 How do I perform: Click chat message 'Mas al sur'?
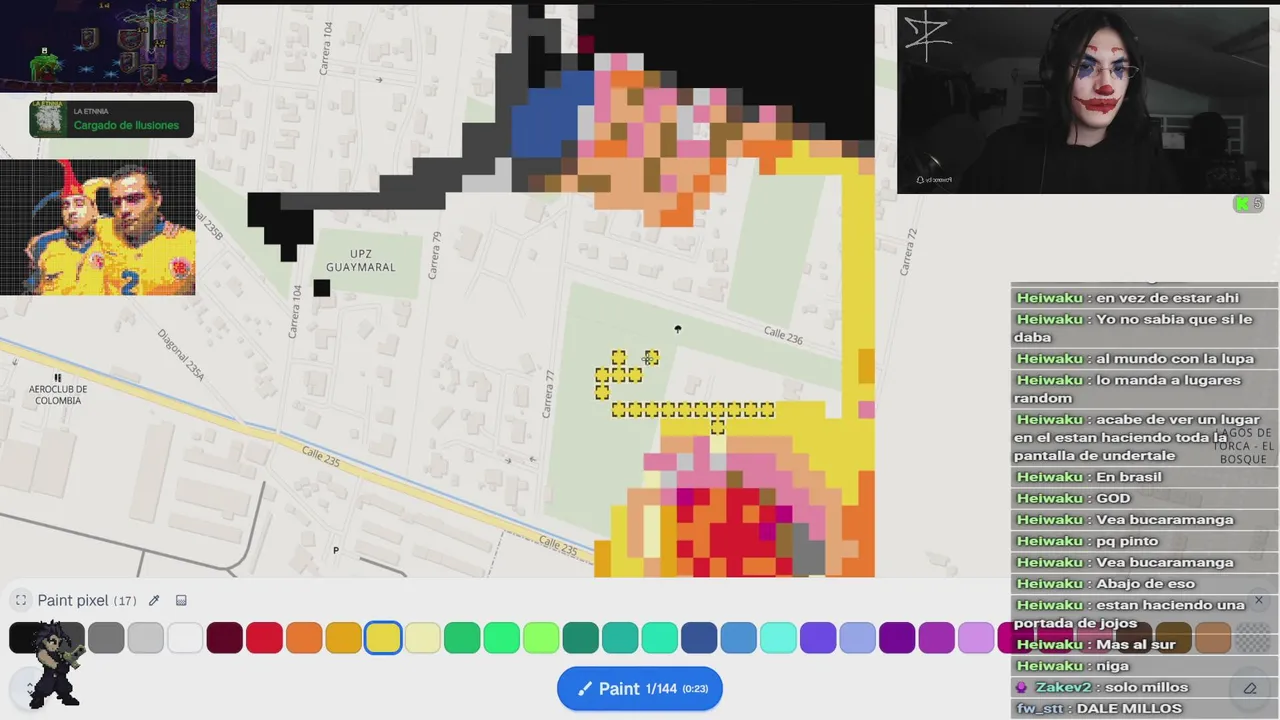coord(1136,645)
